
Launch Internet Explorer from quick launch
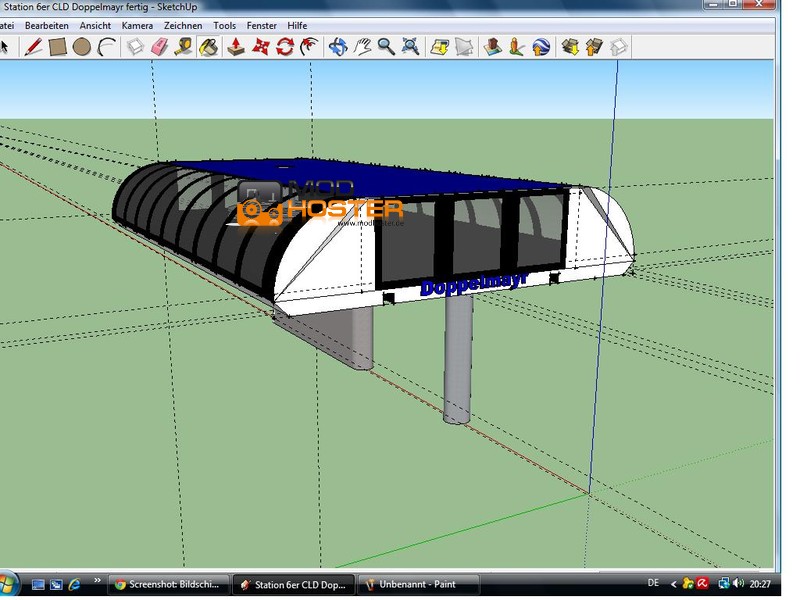pyautogui.click(x=74, y=584)
